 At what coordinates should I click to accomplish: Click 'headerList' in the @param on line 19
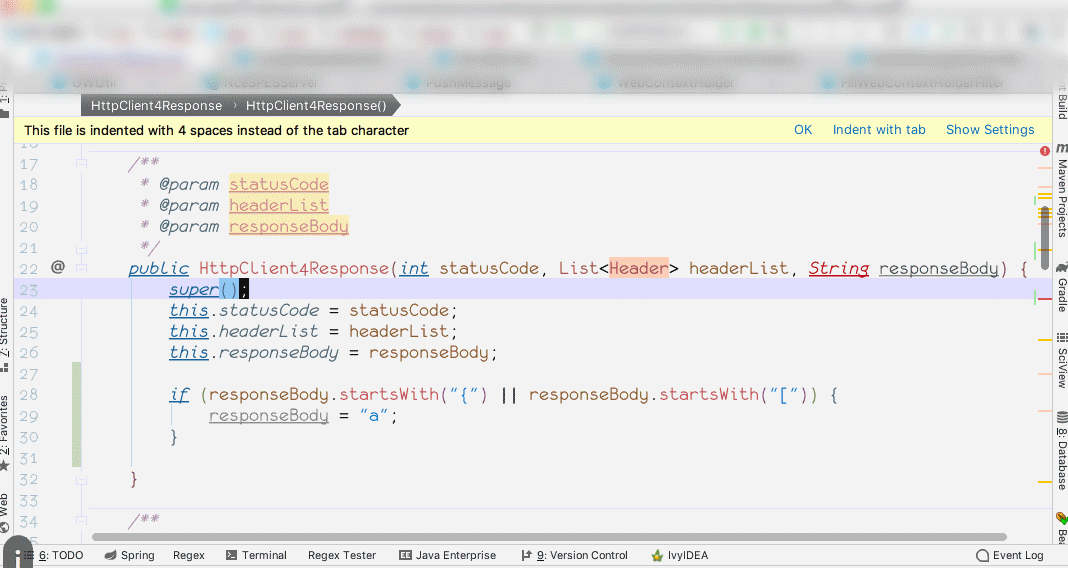[279, 205]
